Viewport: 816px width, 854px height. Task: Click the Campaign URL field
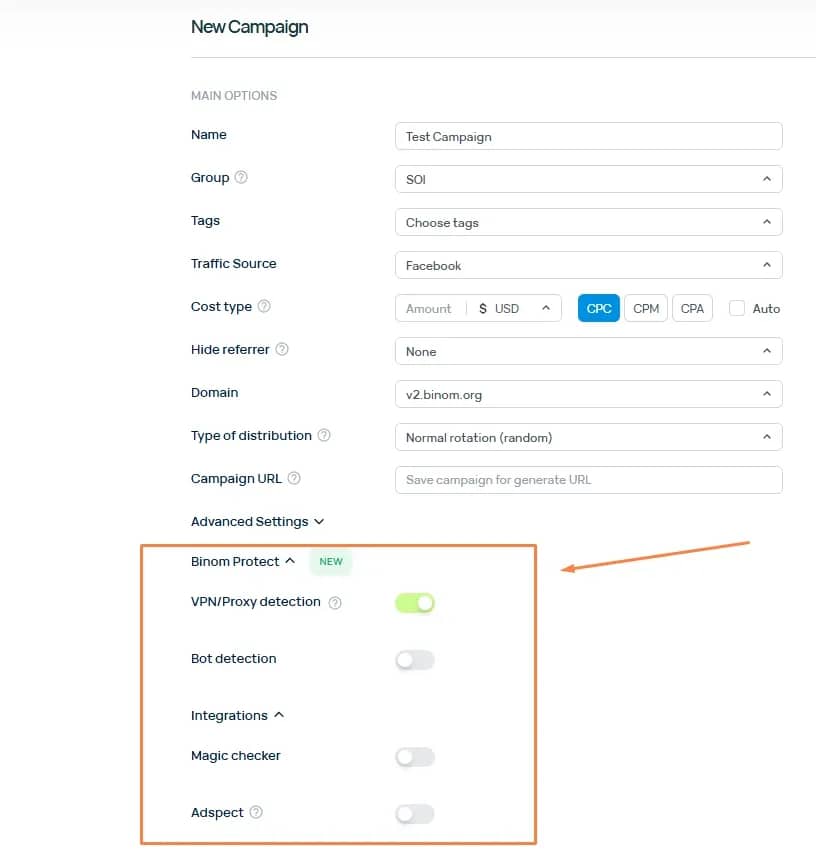click(589, 480)
